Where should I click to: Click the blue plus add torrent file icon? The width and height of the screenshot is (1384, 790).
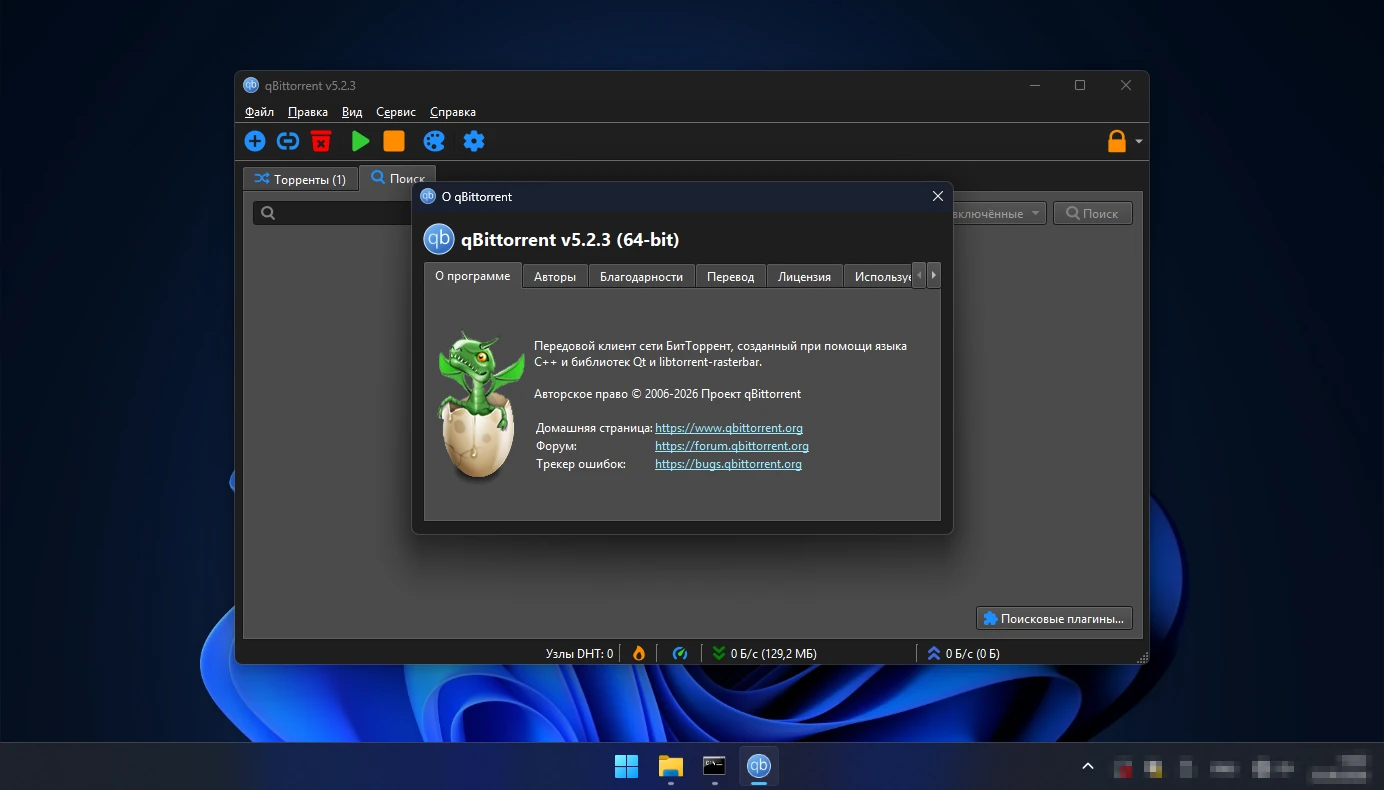(255, 141)
